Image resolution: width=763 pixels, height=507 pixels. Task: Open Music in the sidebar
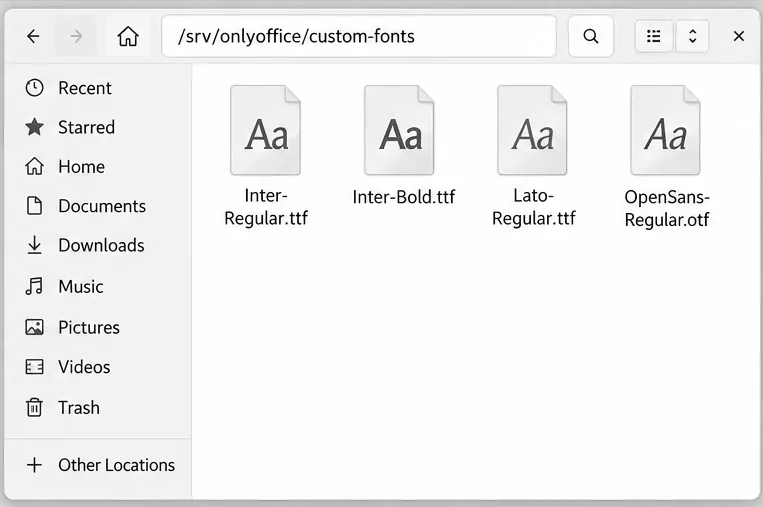[x=98, y=287]
